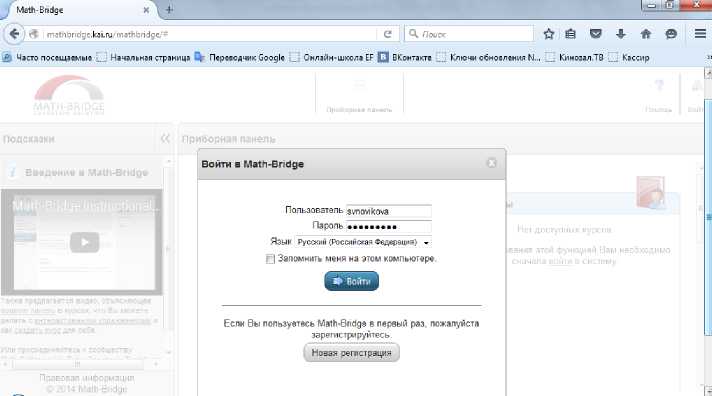712x396 pixels.
Task: Open Онлайн-школа EF bookmark
Action: (x=331, y=58)
